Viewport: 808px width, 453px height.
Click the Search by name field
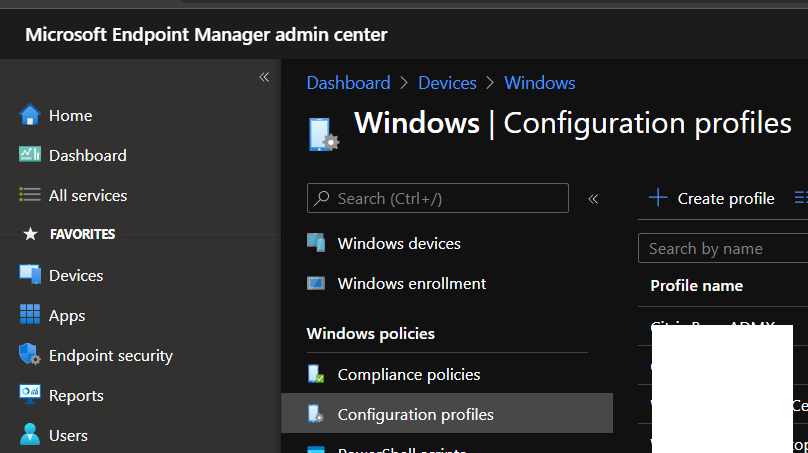click(x=723, y=249)
